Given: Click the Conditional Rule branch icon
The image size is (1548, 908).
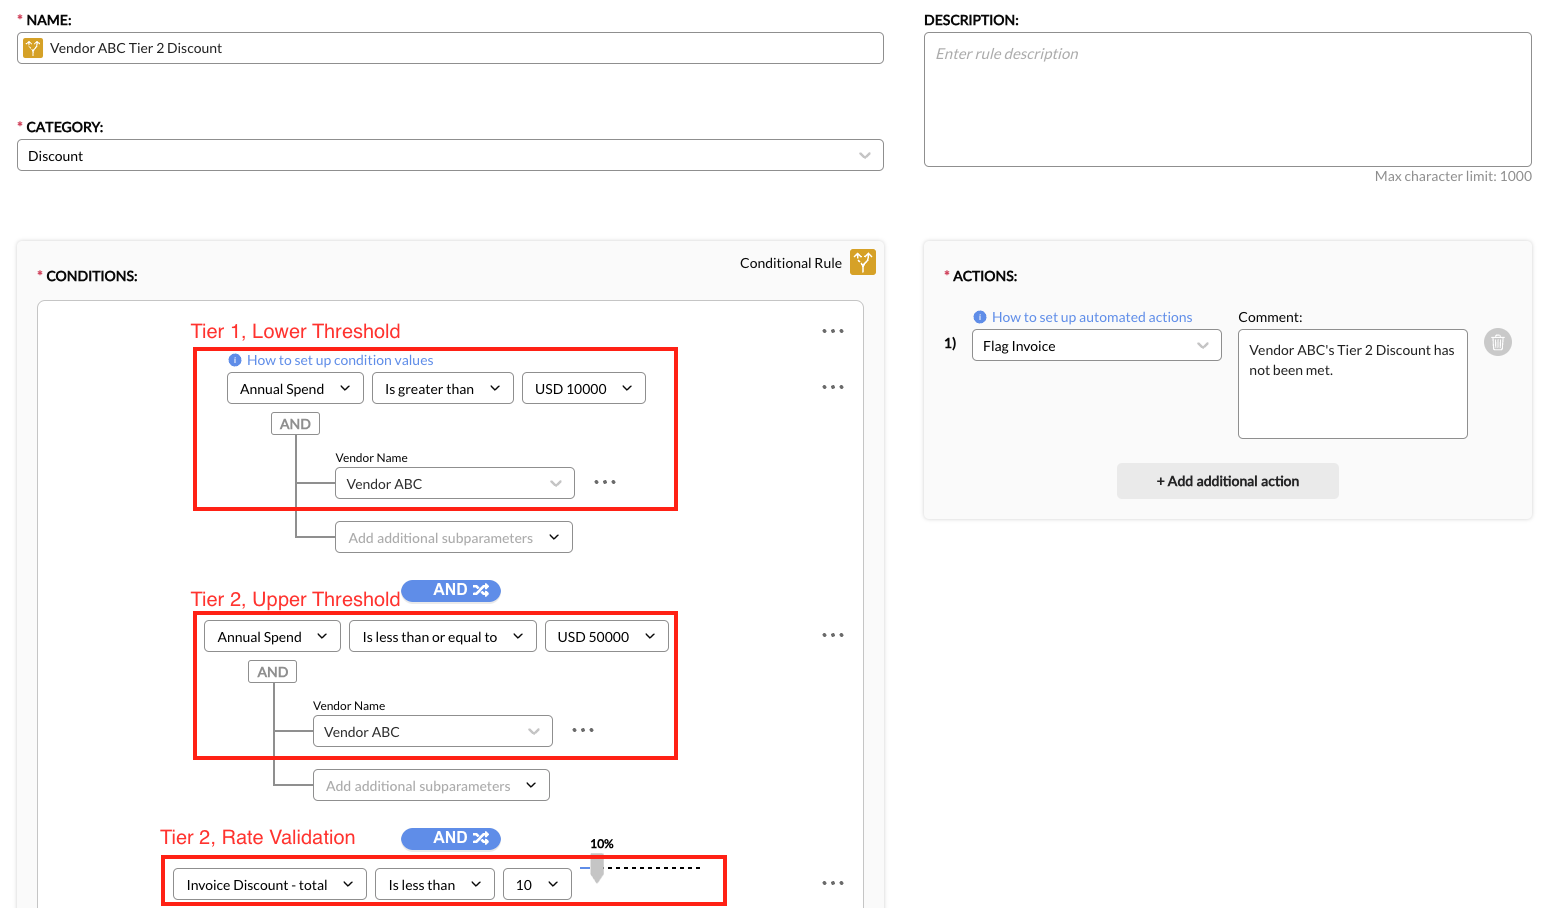Looking at the screenshot, I should pos(862,262).
